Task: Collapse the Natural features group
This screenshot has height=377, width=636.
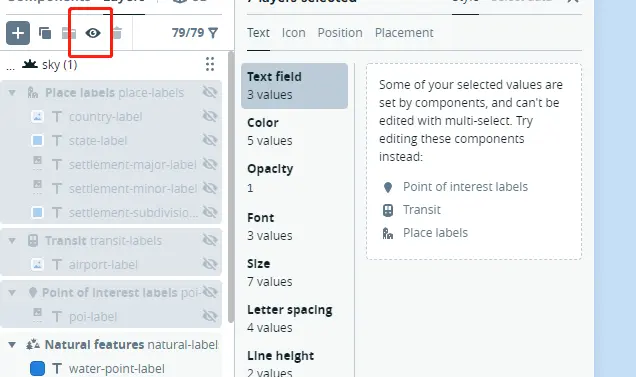Action: [12, 345]
